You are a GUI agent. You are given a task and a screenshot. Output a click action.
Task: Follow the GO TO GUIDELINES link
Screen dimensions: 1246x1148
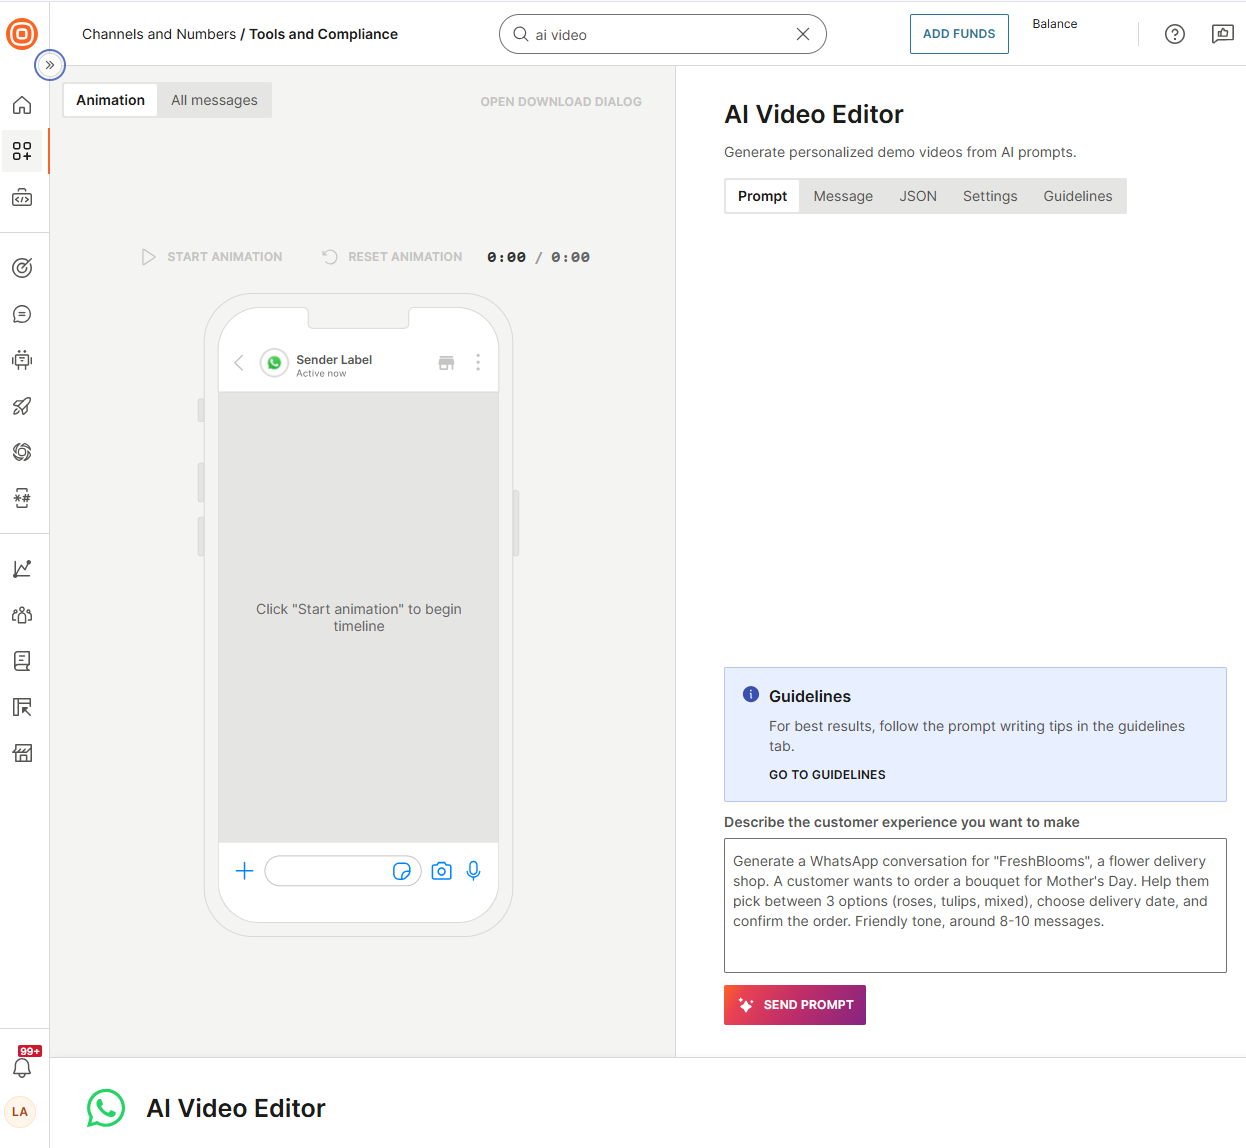(x=827, y=774)
